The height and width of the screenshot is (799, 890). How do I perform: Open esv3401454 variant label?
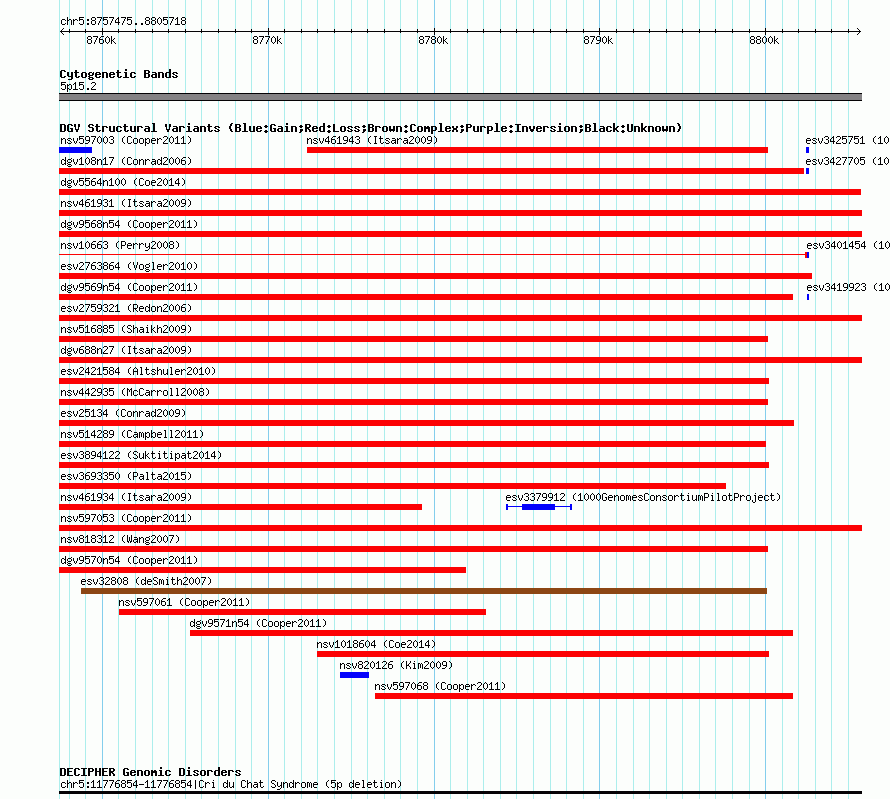click(847, 245)
